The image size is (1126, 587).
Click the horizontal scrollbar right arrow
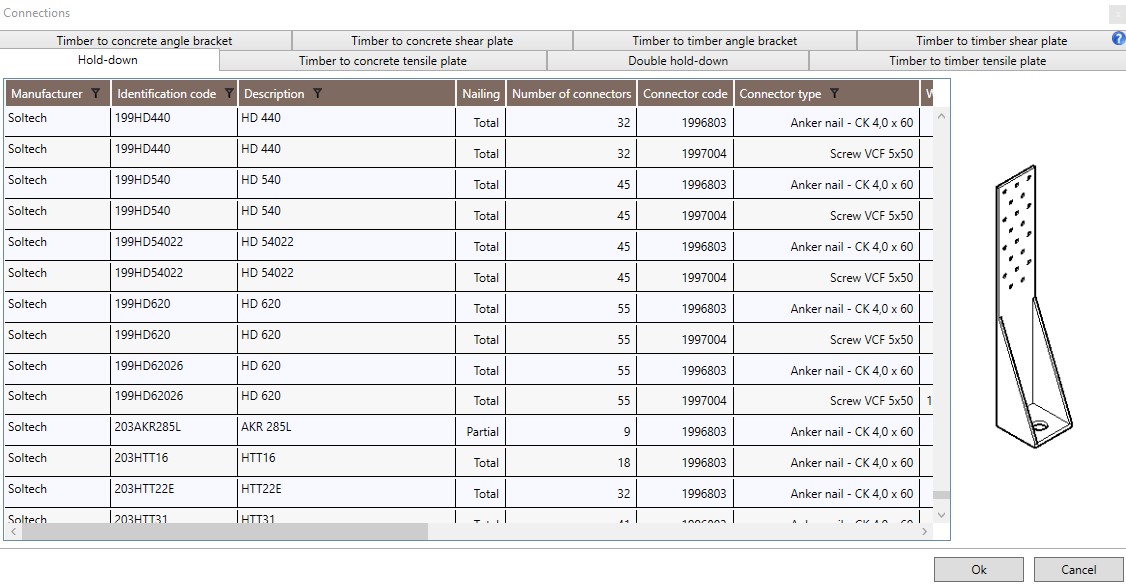[925, 532]
